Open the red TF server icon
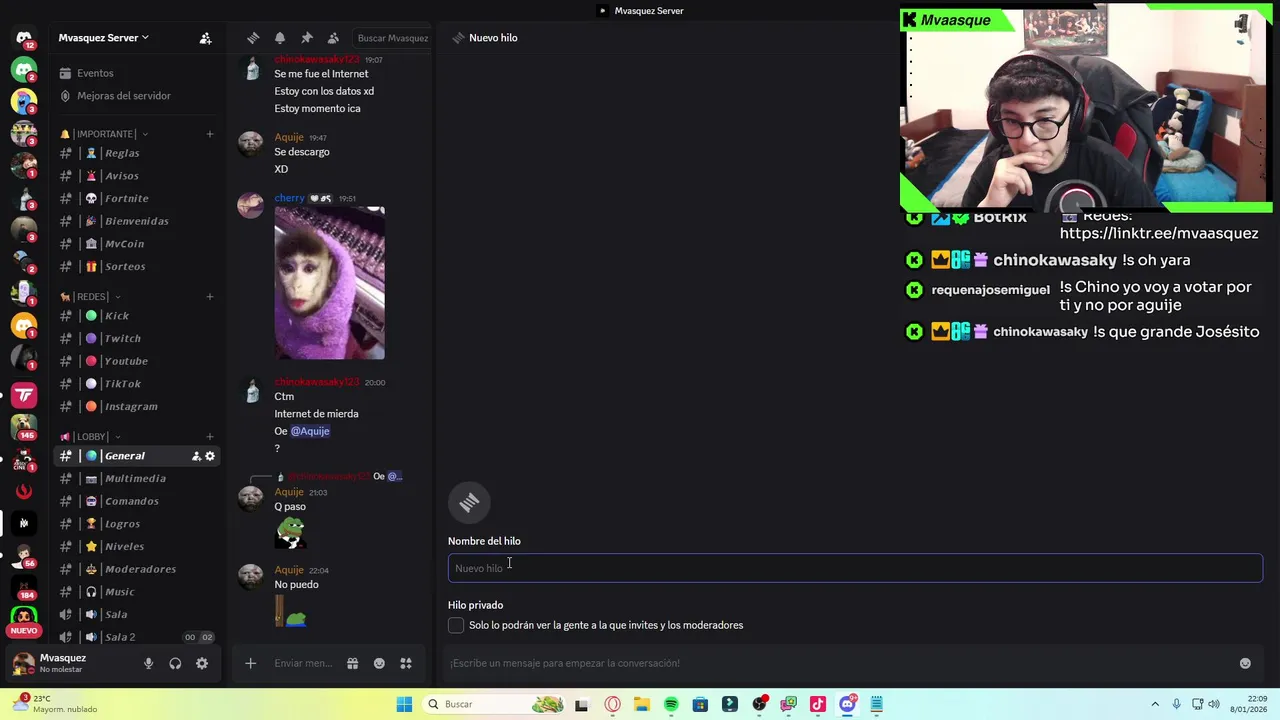Image resolution: width=1280 pixels, height=720 pixels. pos(24,395)
